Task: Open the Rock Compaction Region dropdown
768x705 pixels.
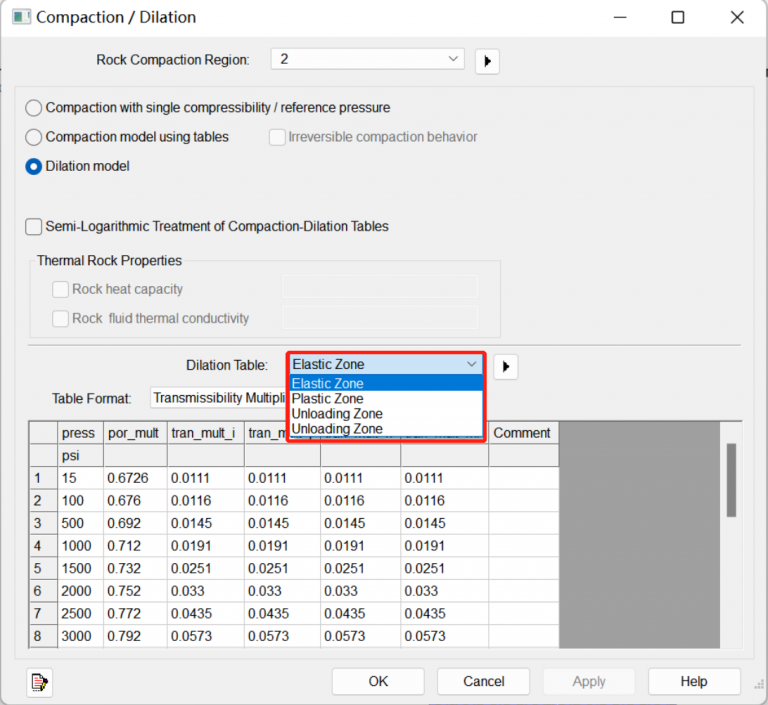Action: click(367, 60)
